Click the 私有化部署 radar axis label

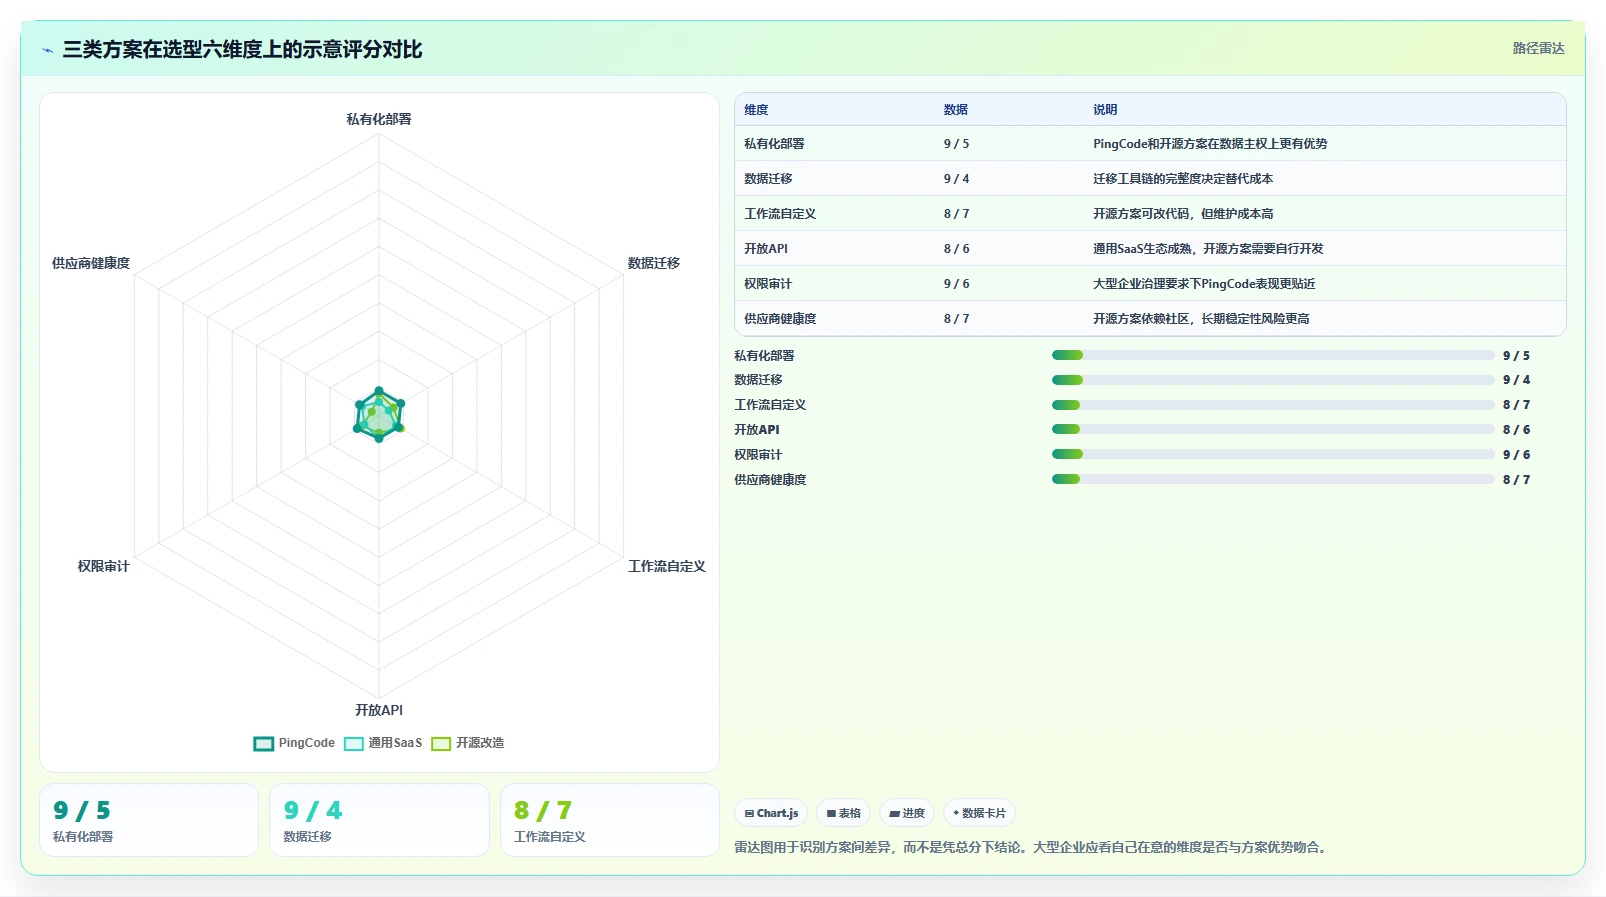pyautogui.click(x=379, y=119)
